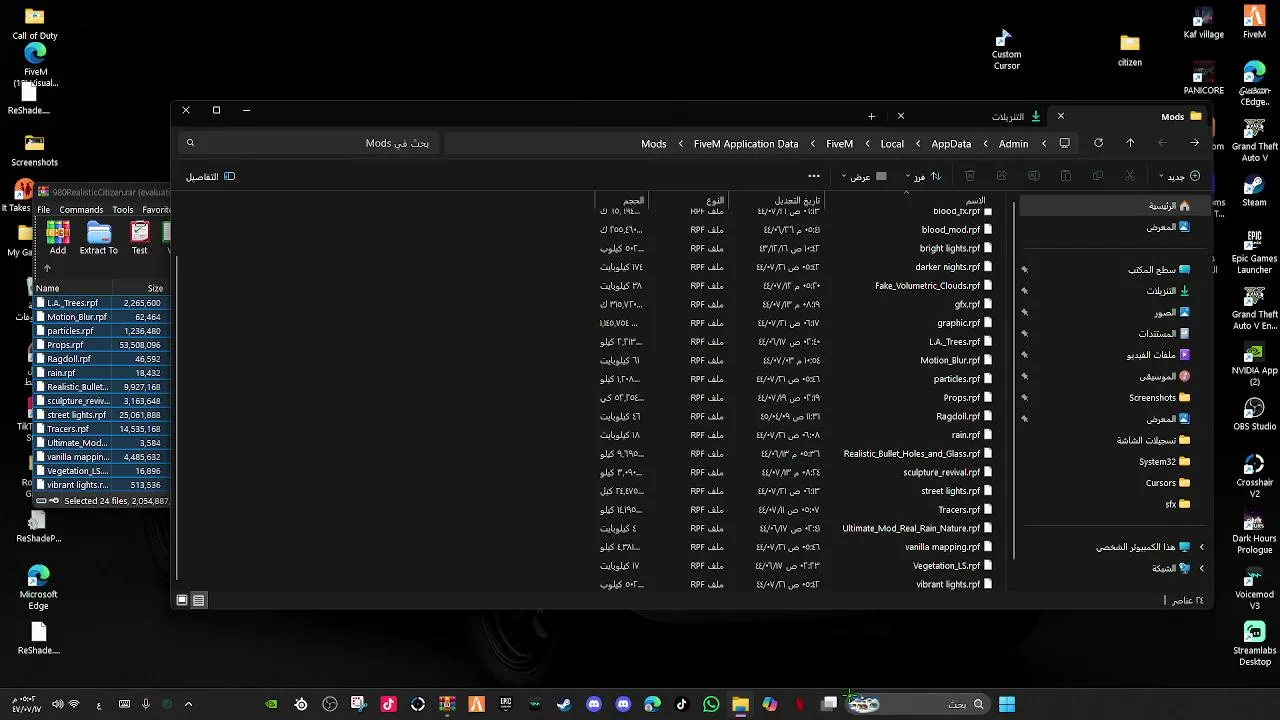Click the Copy icon in Explorer toolbar
Image resolution: width=1280 pixels, height=720 pixels.
[x=1098, y=176]
